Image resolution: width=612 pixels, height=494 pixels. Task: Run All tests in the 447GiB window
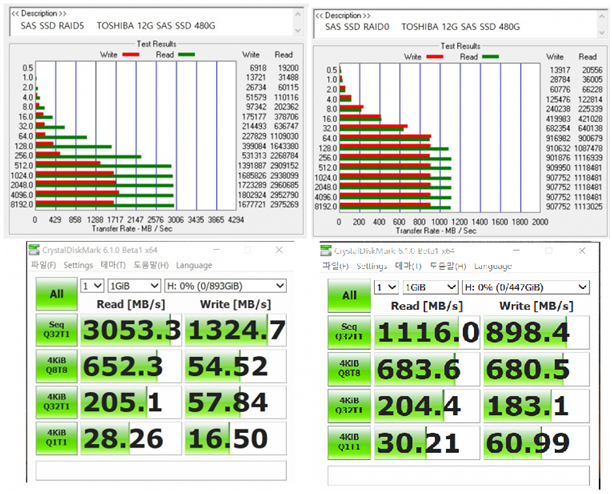(x=349, y=296)
